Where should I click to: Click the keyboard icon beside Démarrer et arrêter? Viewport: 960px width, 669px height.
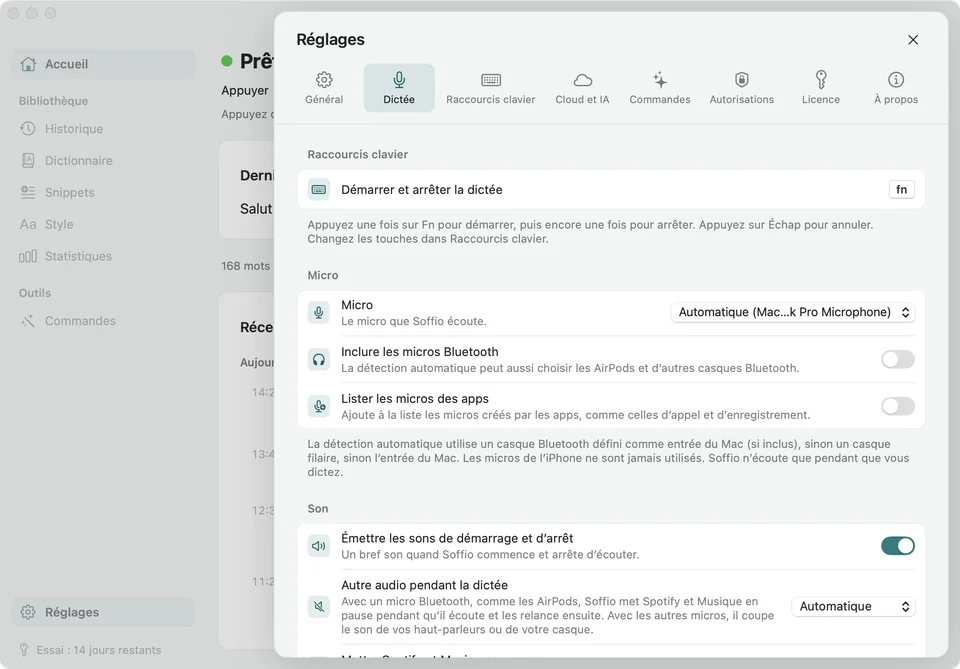[x=319, y=190]
